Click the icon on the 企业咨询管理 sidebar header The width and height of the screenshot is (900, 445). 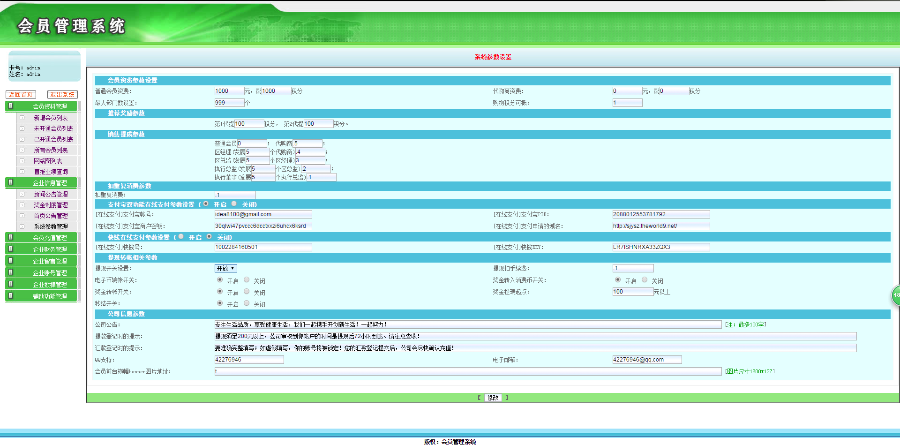coord(10,183)
